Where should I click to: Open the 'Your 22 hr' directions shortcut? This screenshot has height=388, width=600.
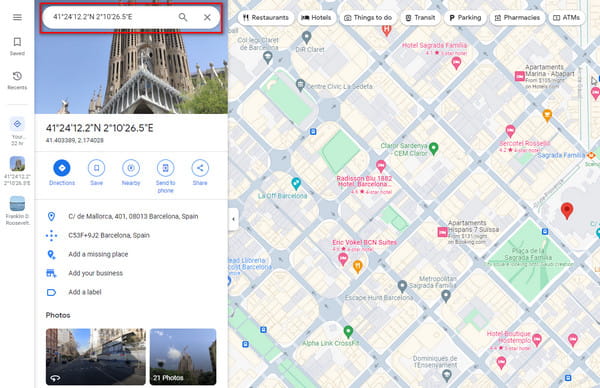[17, 131]
